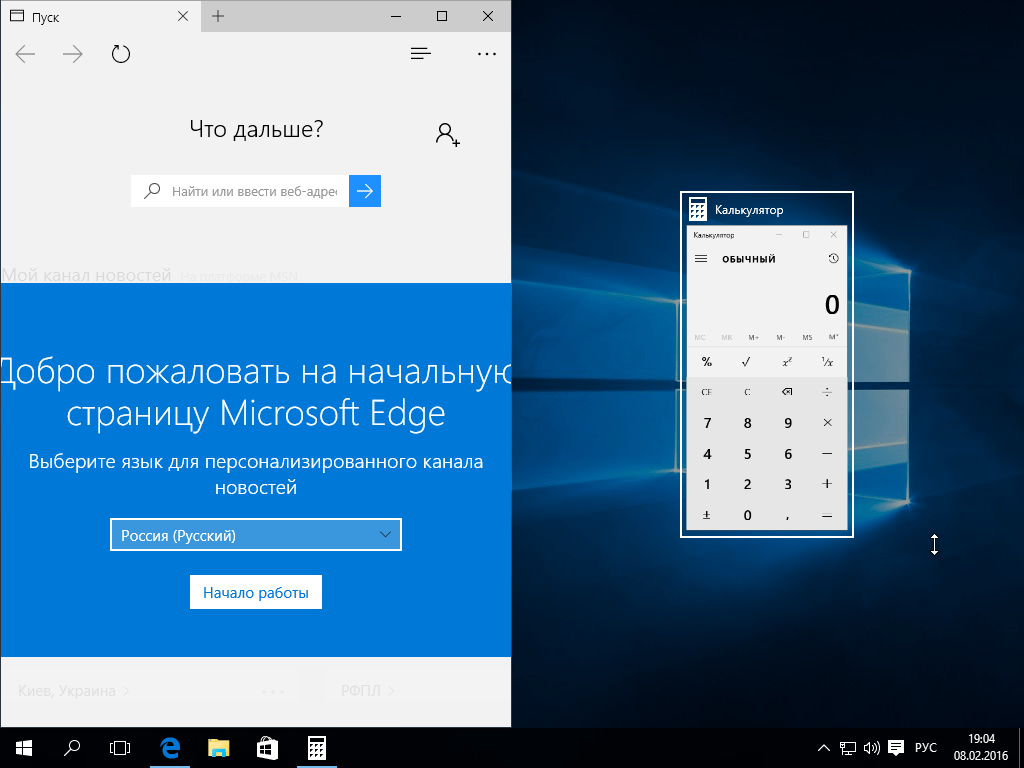Launch Store from the taskbar

(267, 747)
